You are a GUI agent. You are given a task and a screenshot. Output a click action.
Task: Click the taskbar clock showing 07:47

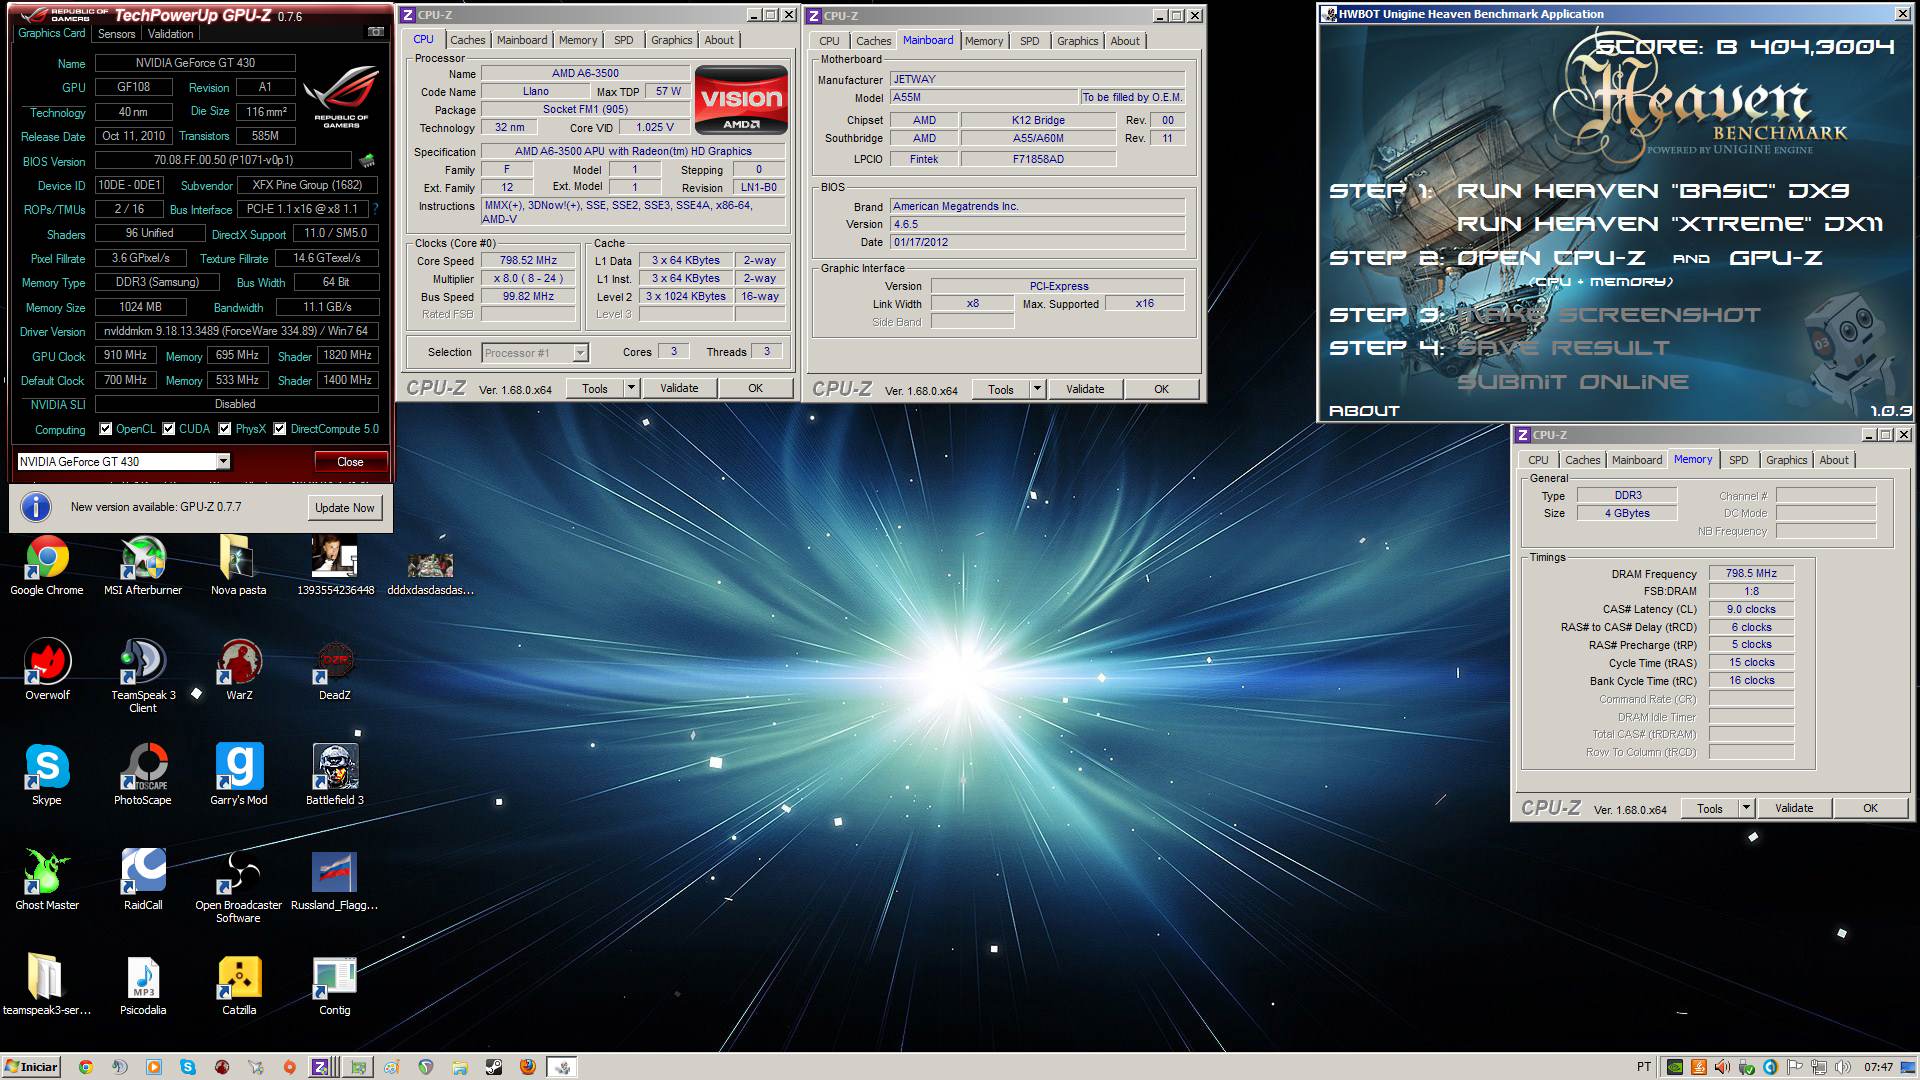1879,1067
